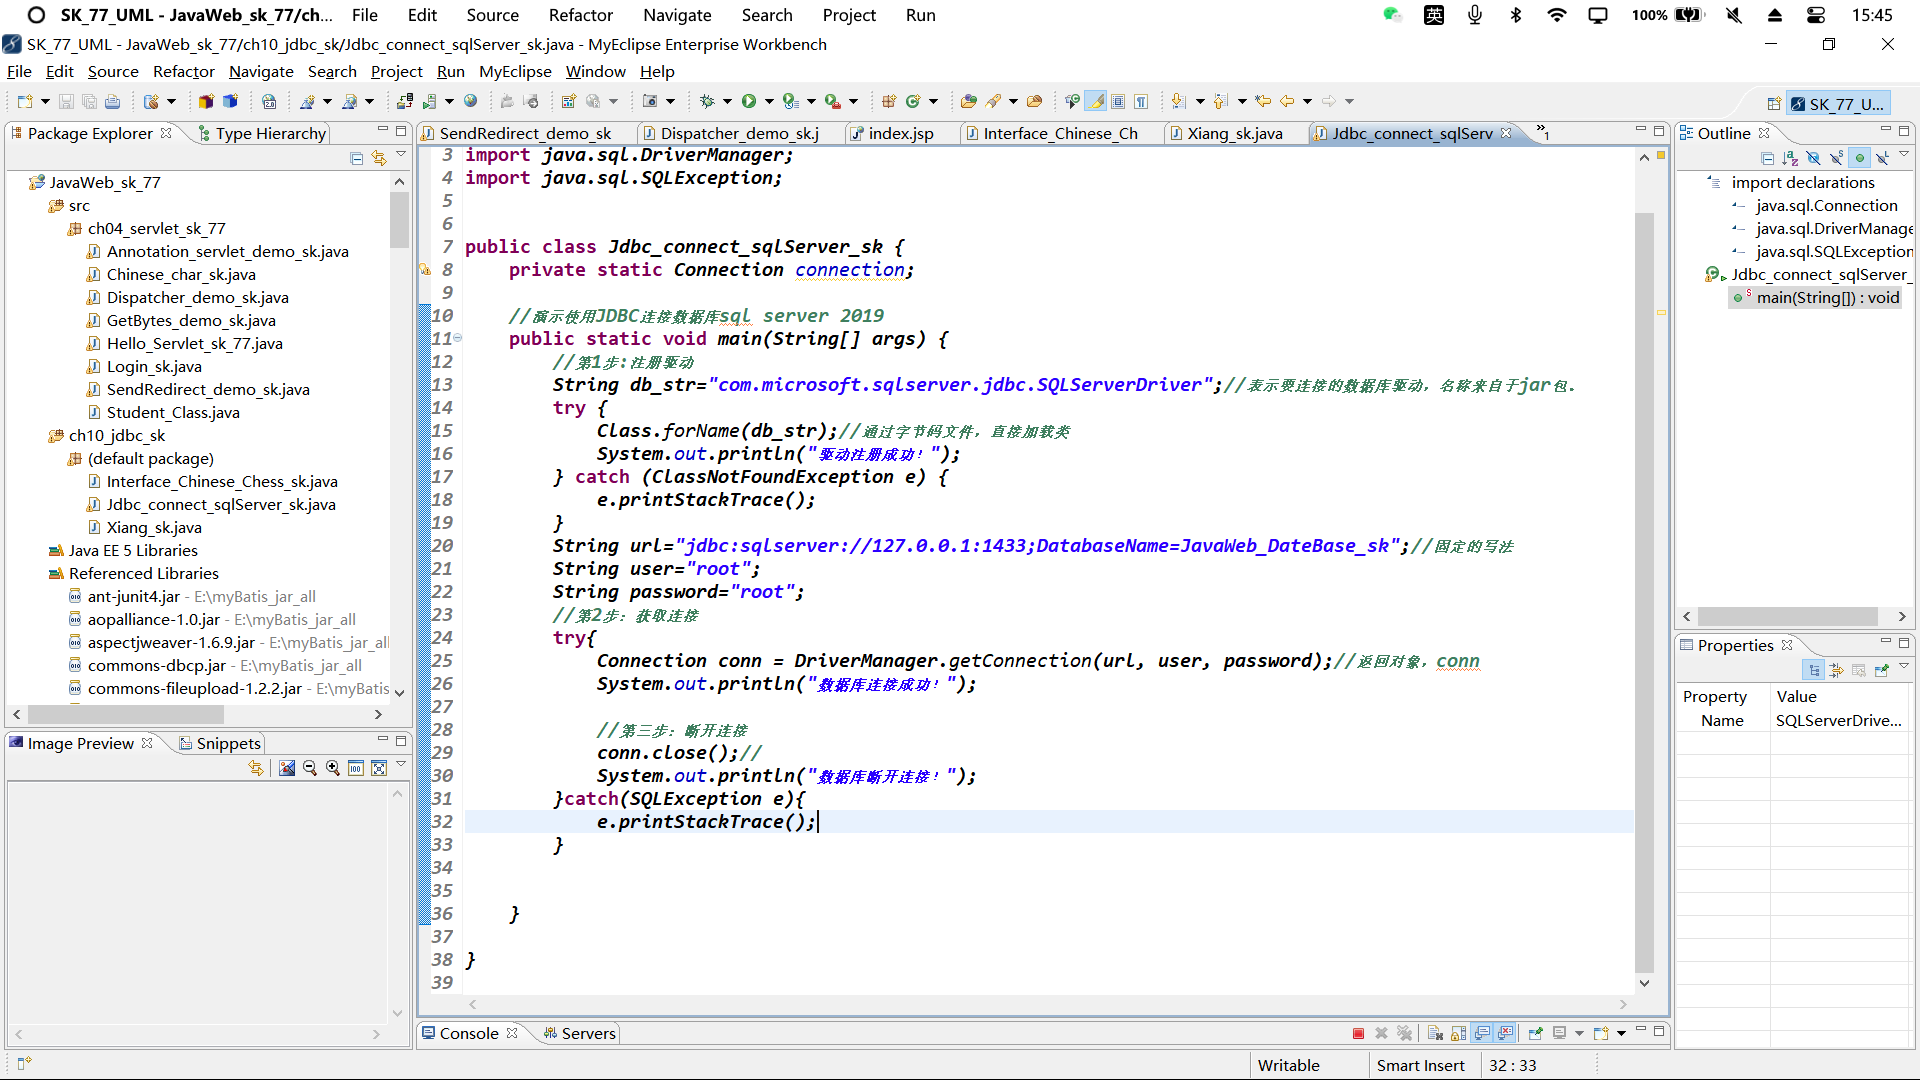1920x1080 pixels.
Task: Select commons-dbcp.jar library entry
Action: (x=156, y=665)
